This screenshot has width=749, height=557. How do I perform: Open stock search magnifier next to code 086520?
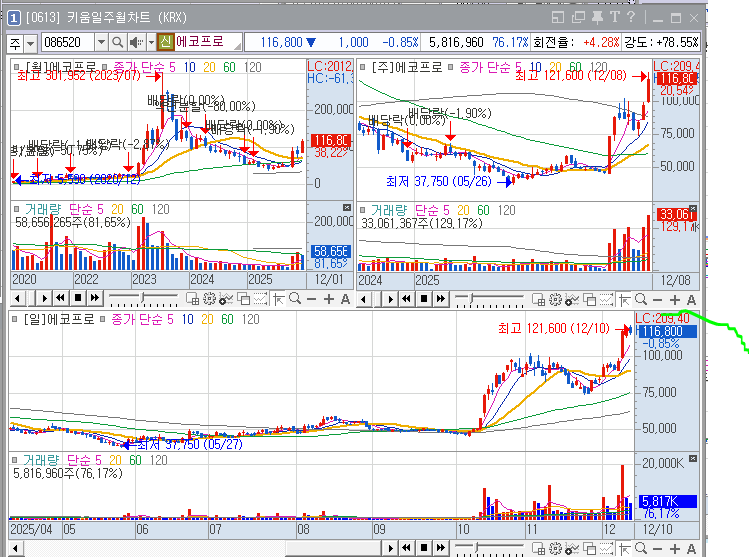point(117,43)
